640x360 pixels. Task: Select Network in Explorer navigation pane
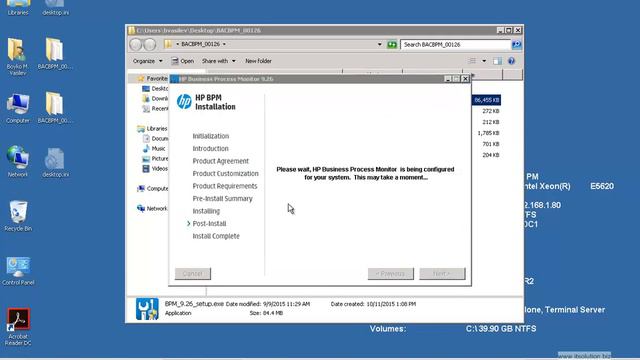click(152, 209)
